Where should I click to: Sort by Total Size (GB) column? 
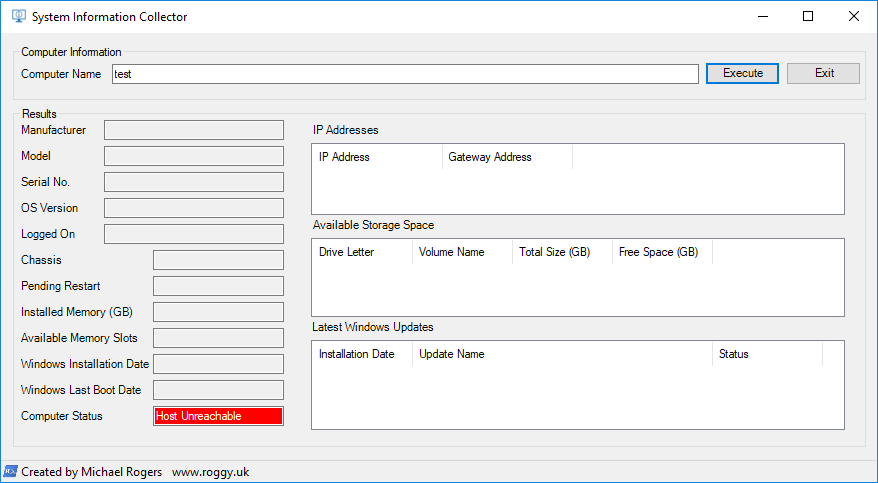point(561,252)
